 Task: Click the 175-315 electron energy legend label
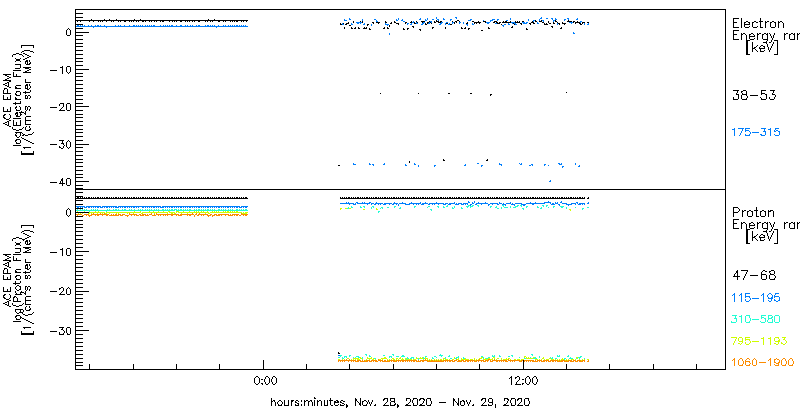[756, 133]
